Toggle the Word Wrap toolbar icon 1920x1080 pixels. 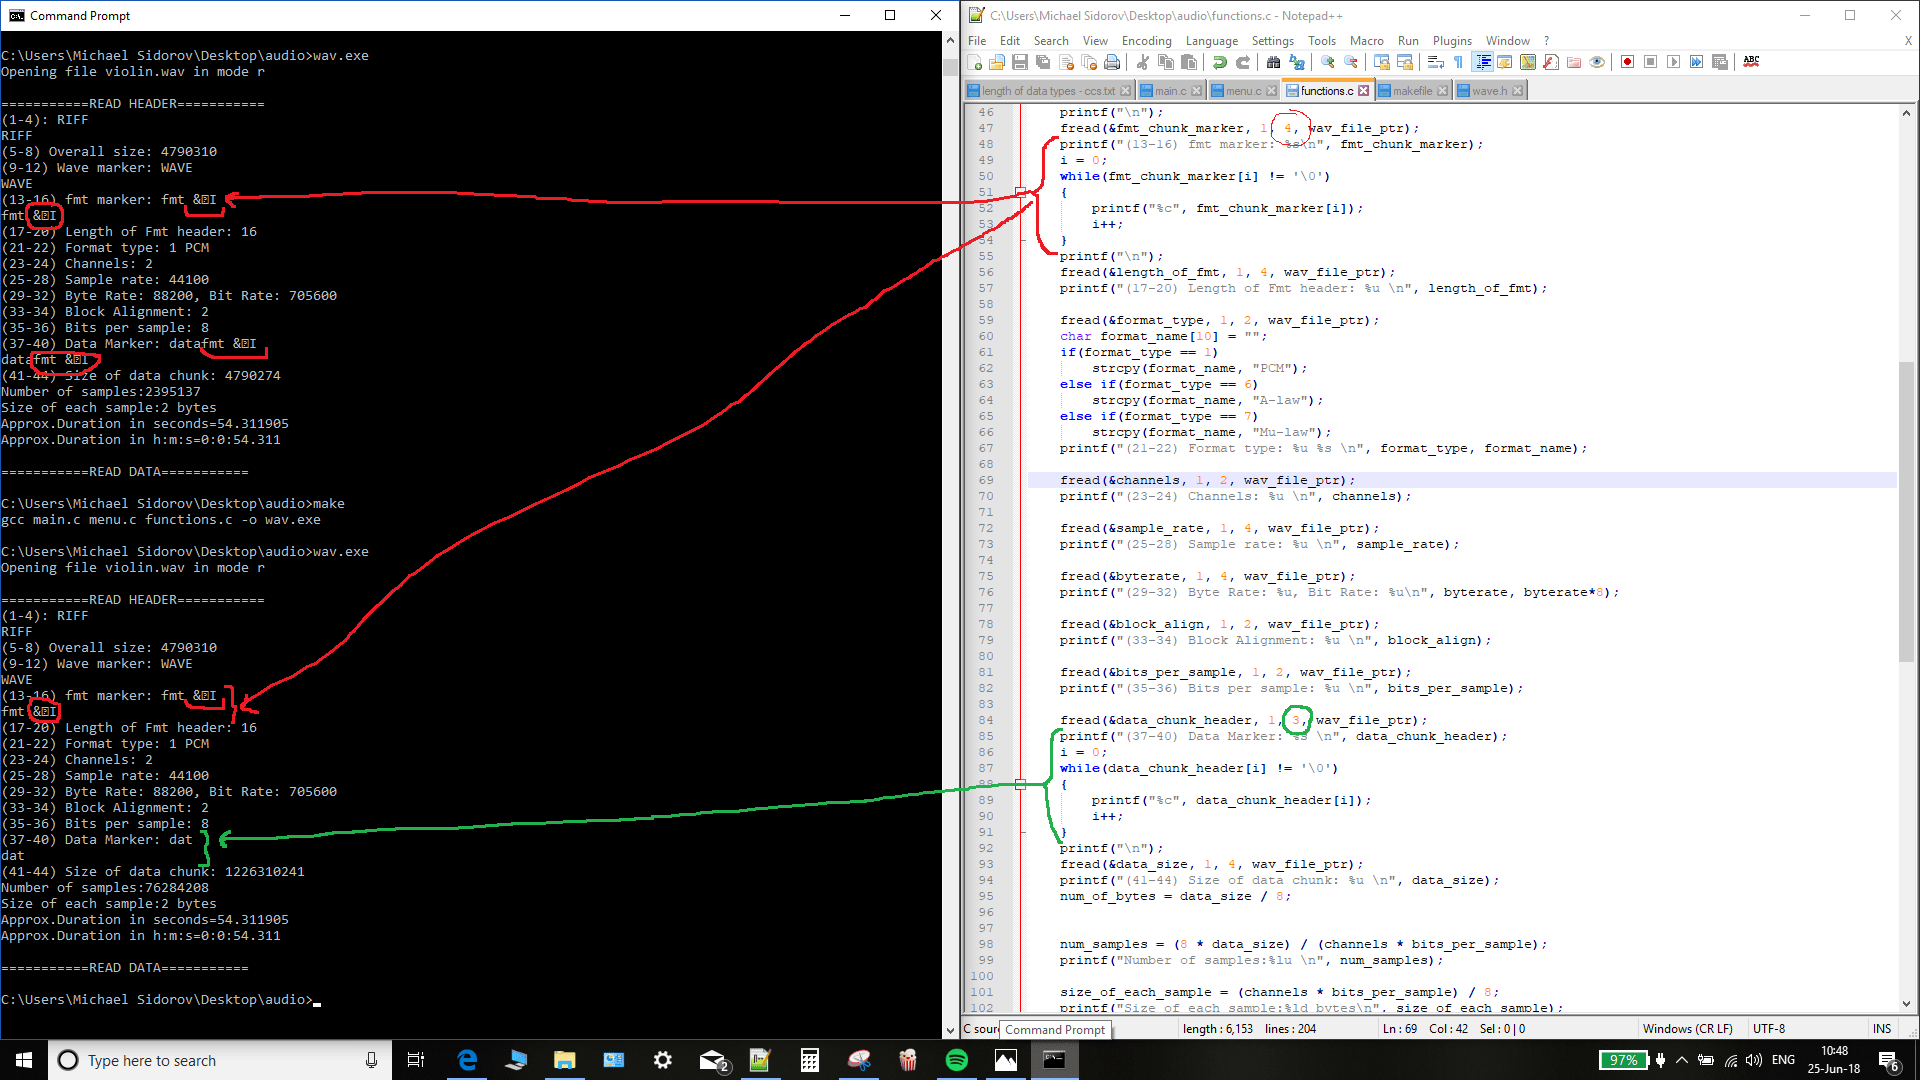click(1436, 62)
